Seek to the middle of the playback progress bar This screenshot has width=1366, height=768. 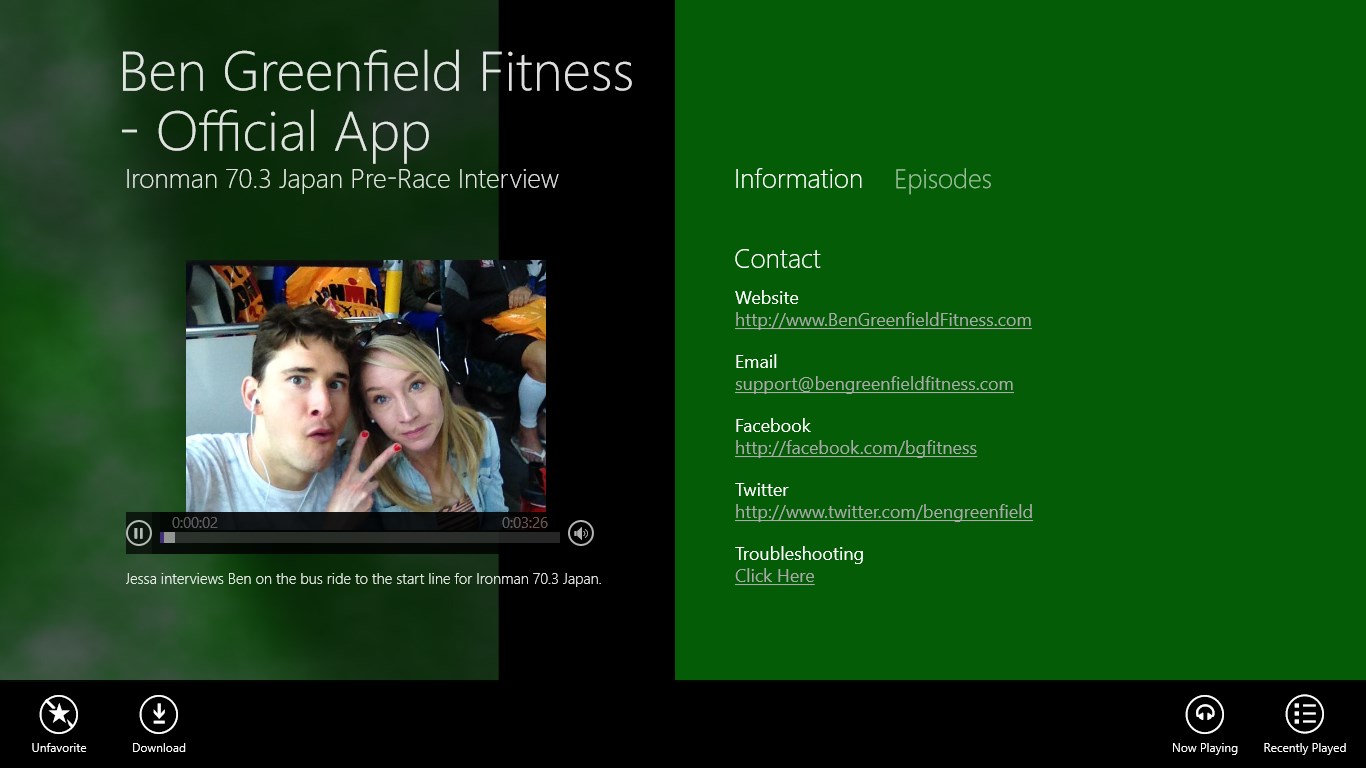(x=360, y=538)
